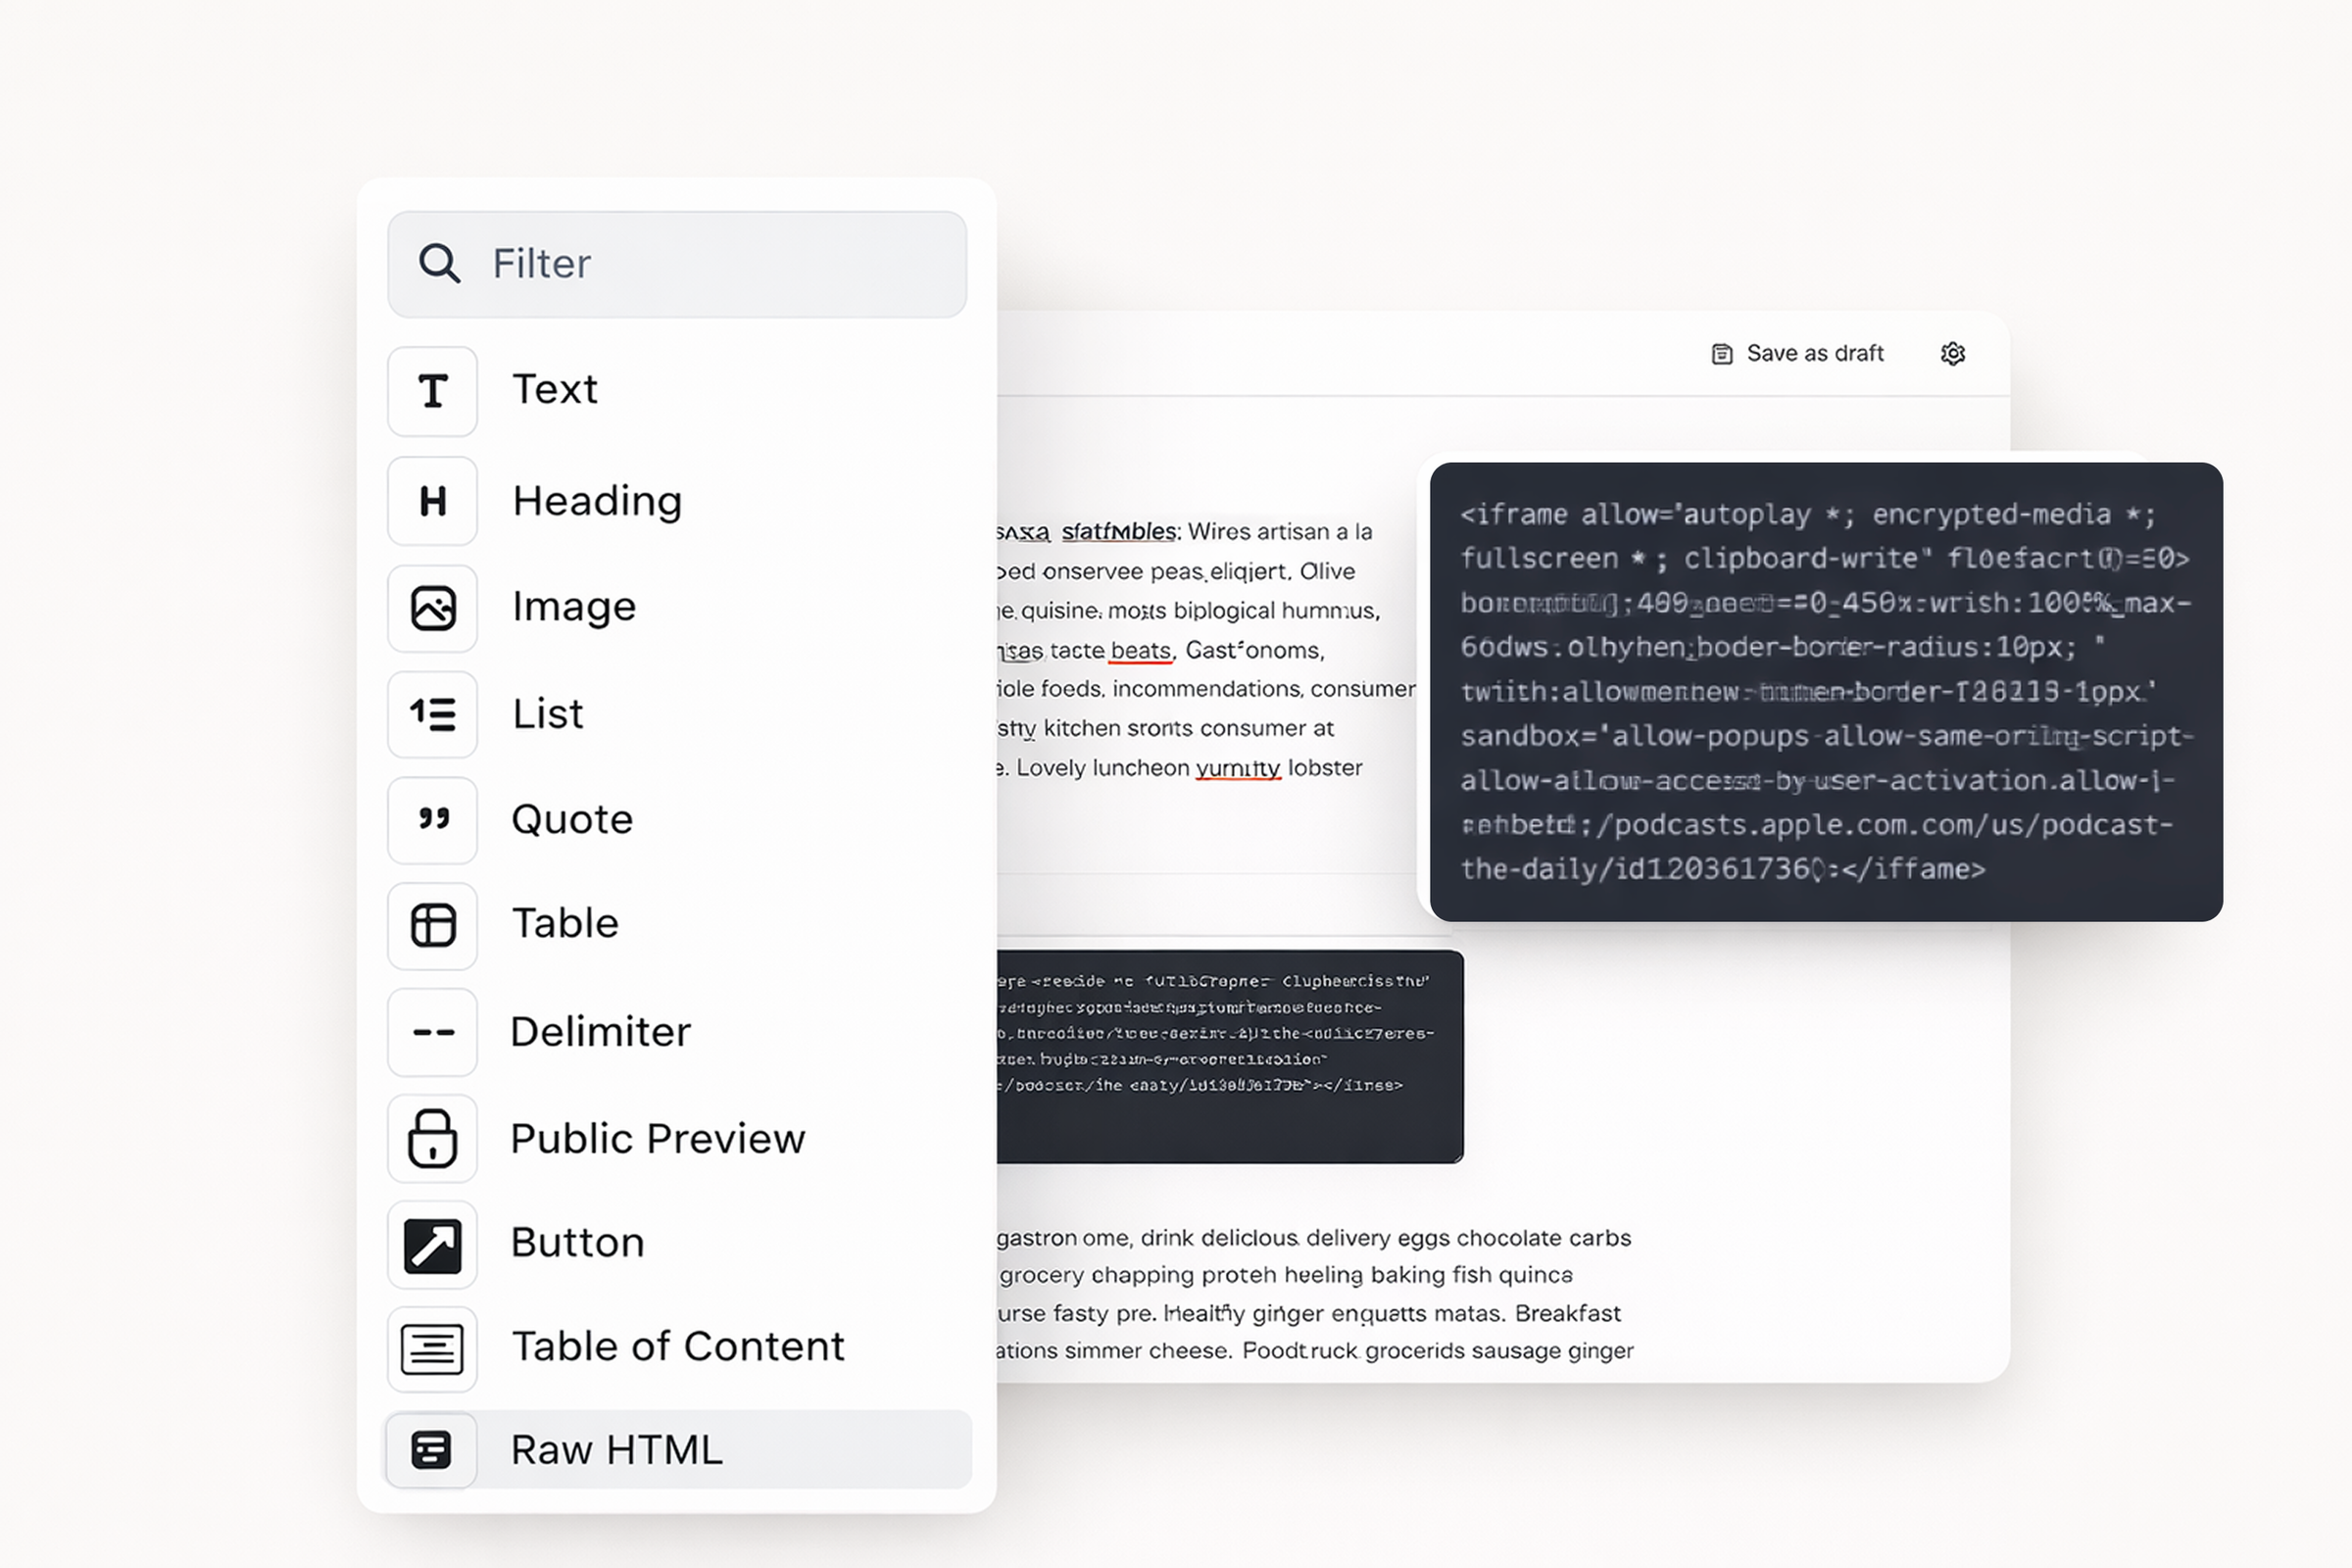This screenshot has width=2352, height=1568.
Task: Click the Raw HTML menu item
Action: [616, 1450]
